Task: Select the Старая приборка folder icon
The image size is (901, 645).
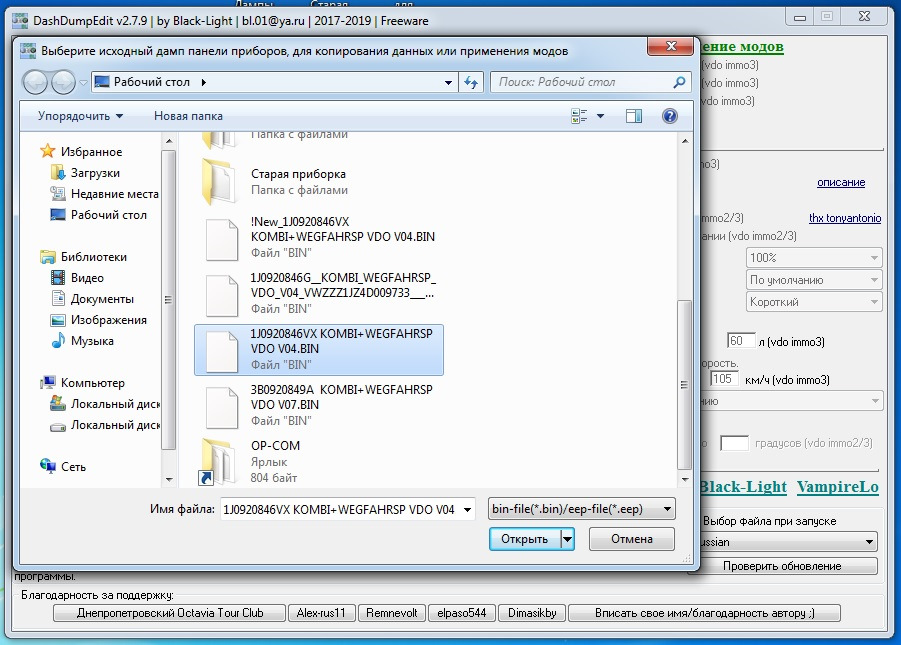Action: pyautogui.click(x=219, y=182)
